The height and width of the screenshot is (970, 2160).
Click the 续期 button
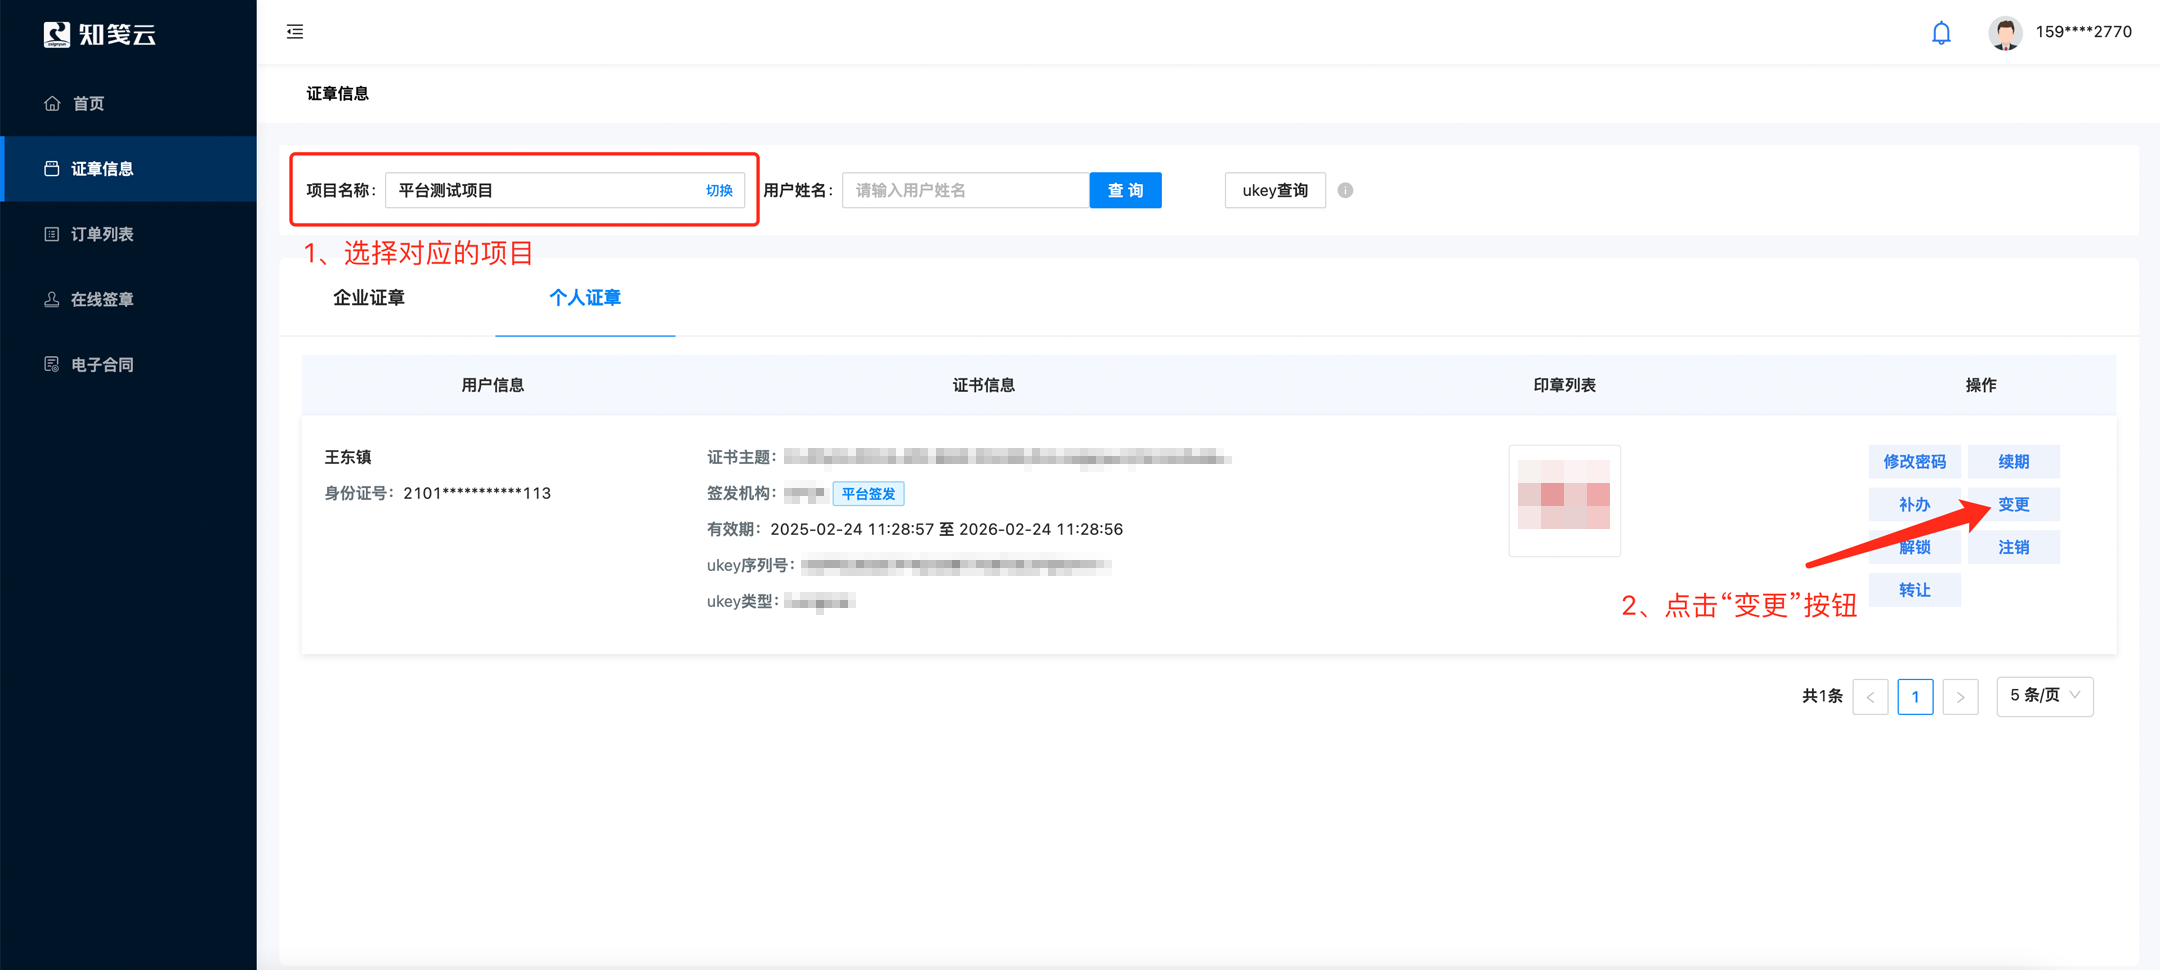pos(2013,461)
